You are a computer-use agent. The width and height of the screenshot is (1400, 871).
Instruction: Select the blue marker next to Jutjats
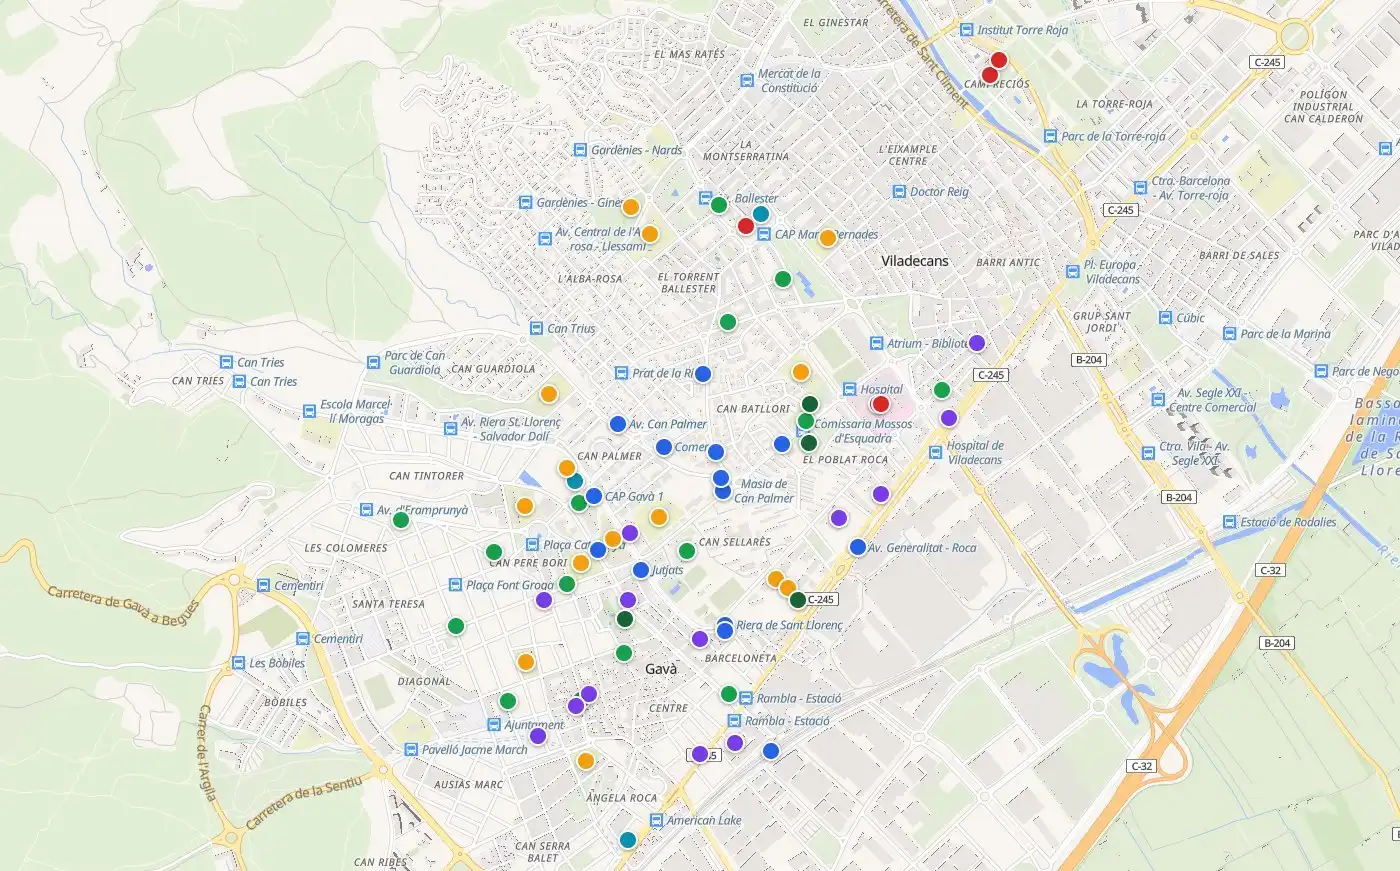tap(641, 570)
